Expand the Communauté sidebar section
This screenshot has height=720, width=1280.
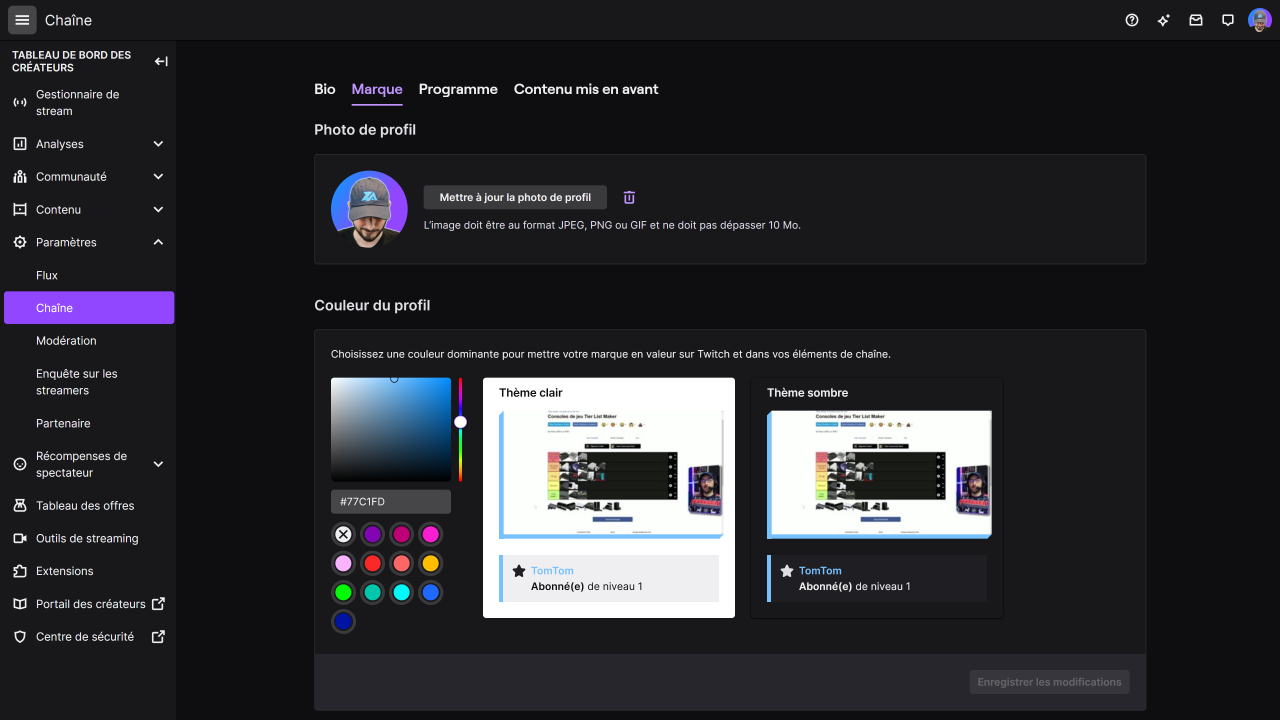[158, 177]
